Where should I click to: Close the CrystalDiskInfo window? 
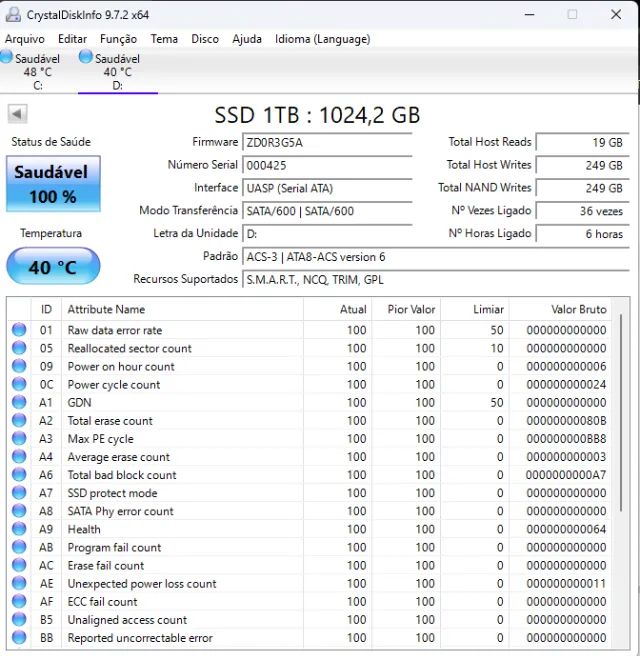tap(616, 15)
